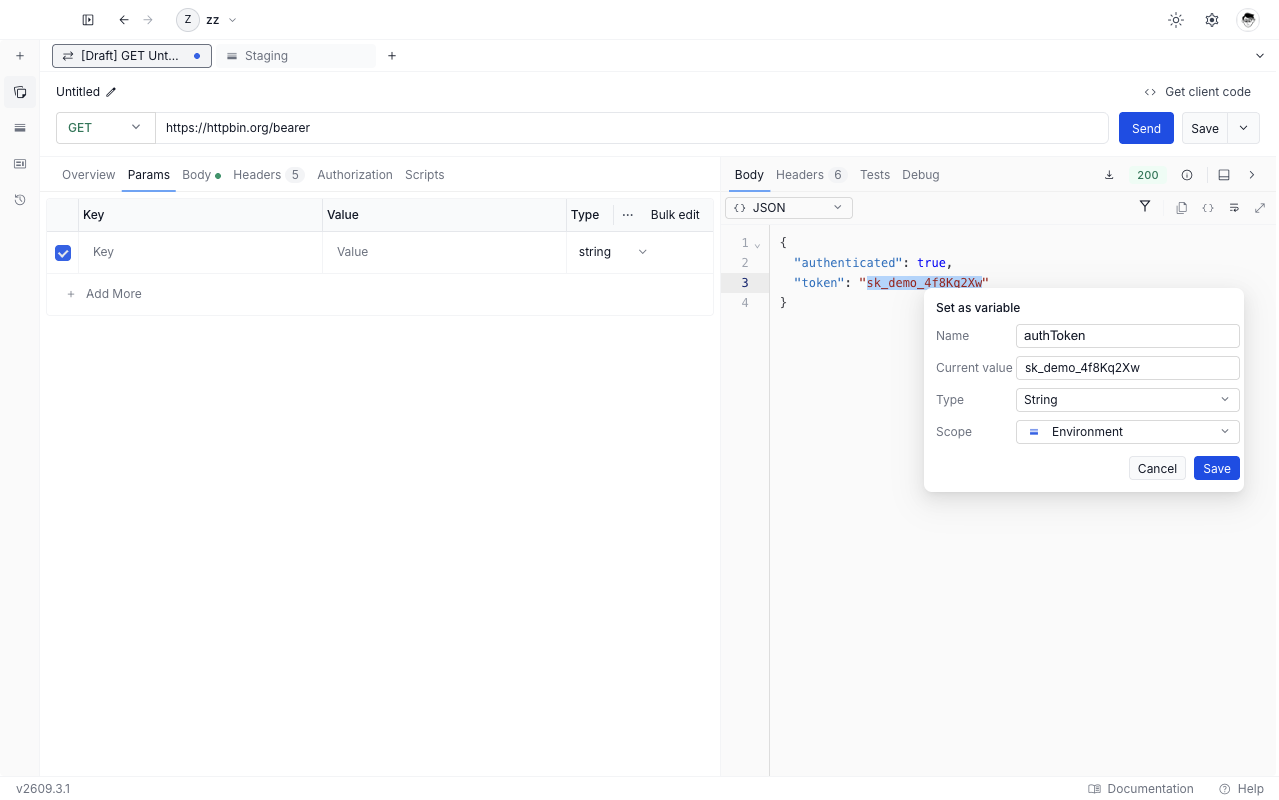Open the response Tests tab
This screenshot has height=800, width=1279.
[x=875, y=175]
